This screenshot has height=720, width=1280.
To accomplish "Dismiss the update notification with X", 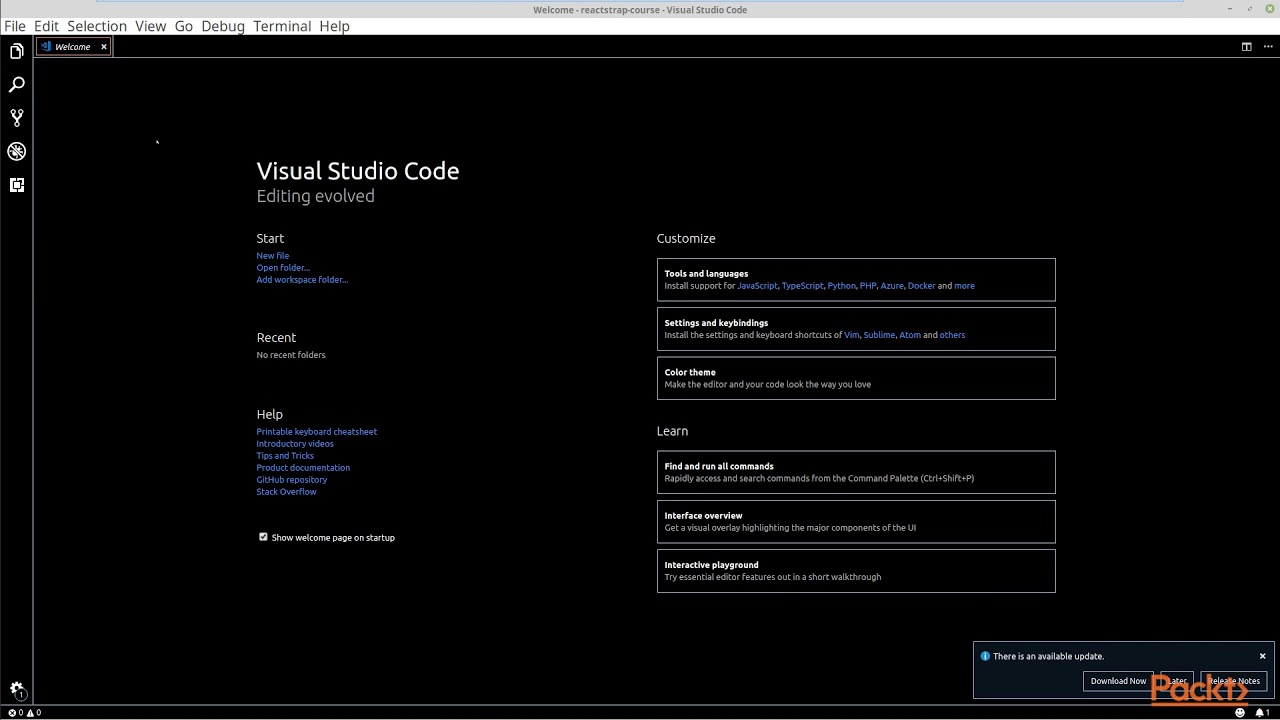I will point(1262,656).
